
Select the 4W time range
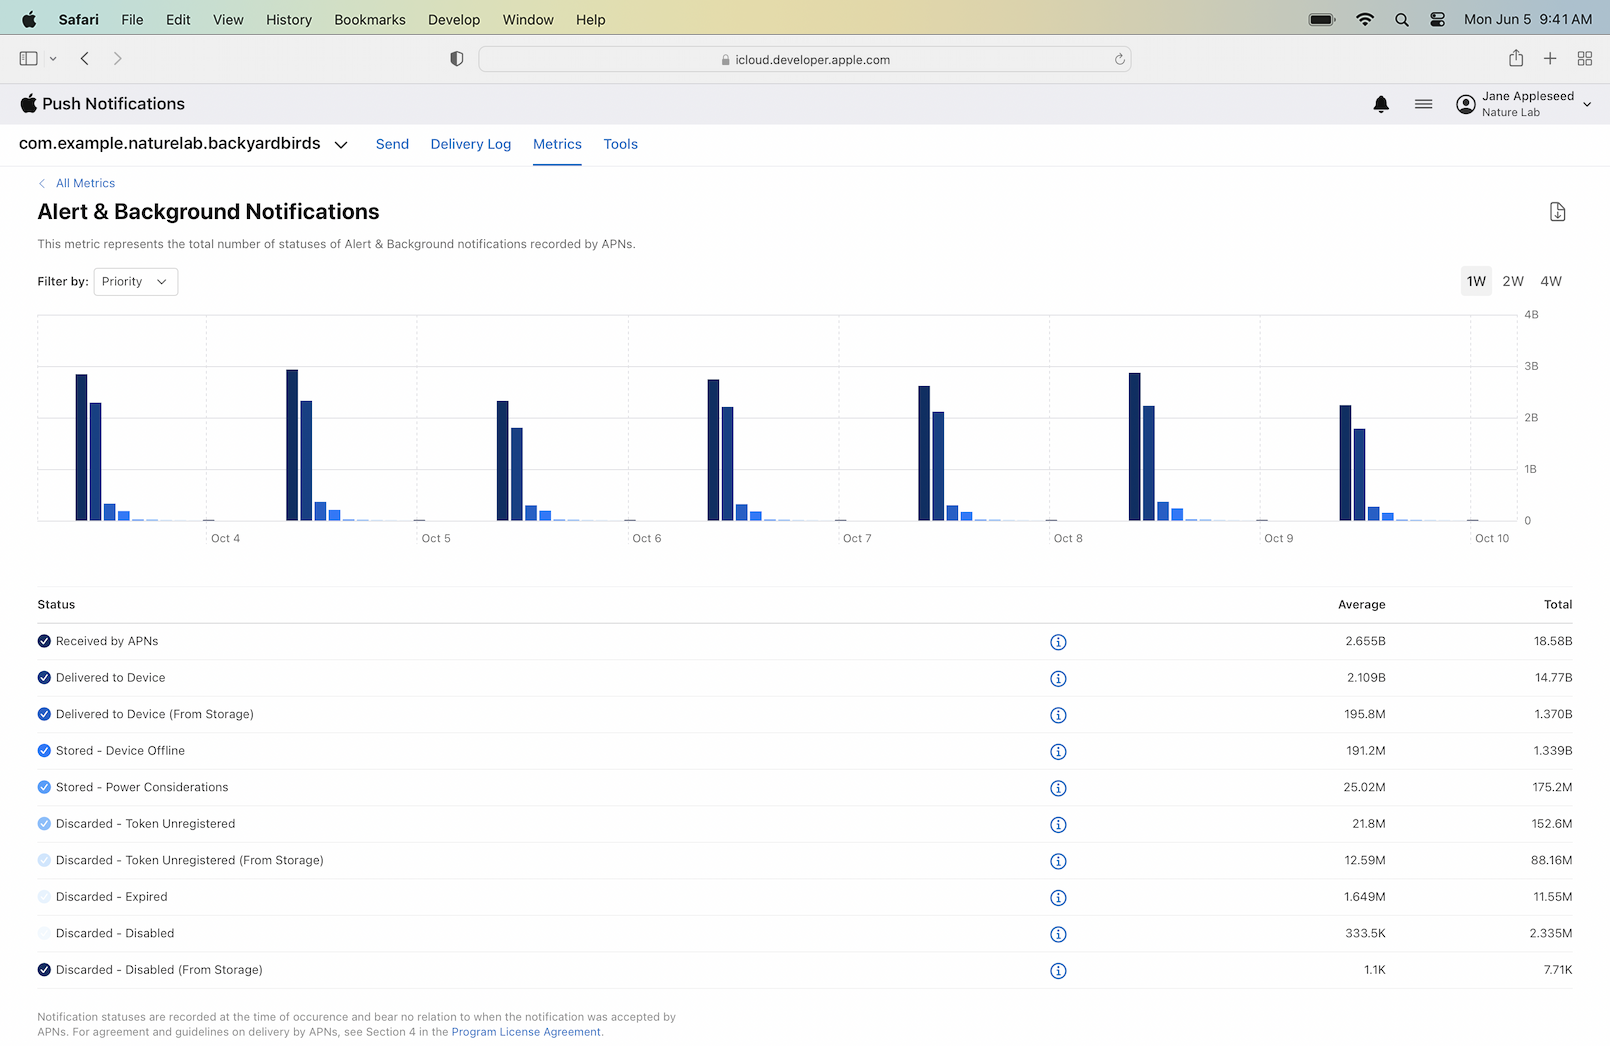tap(1550, 282)
